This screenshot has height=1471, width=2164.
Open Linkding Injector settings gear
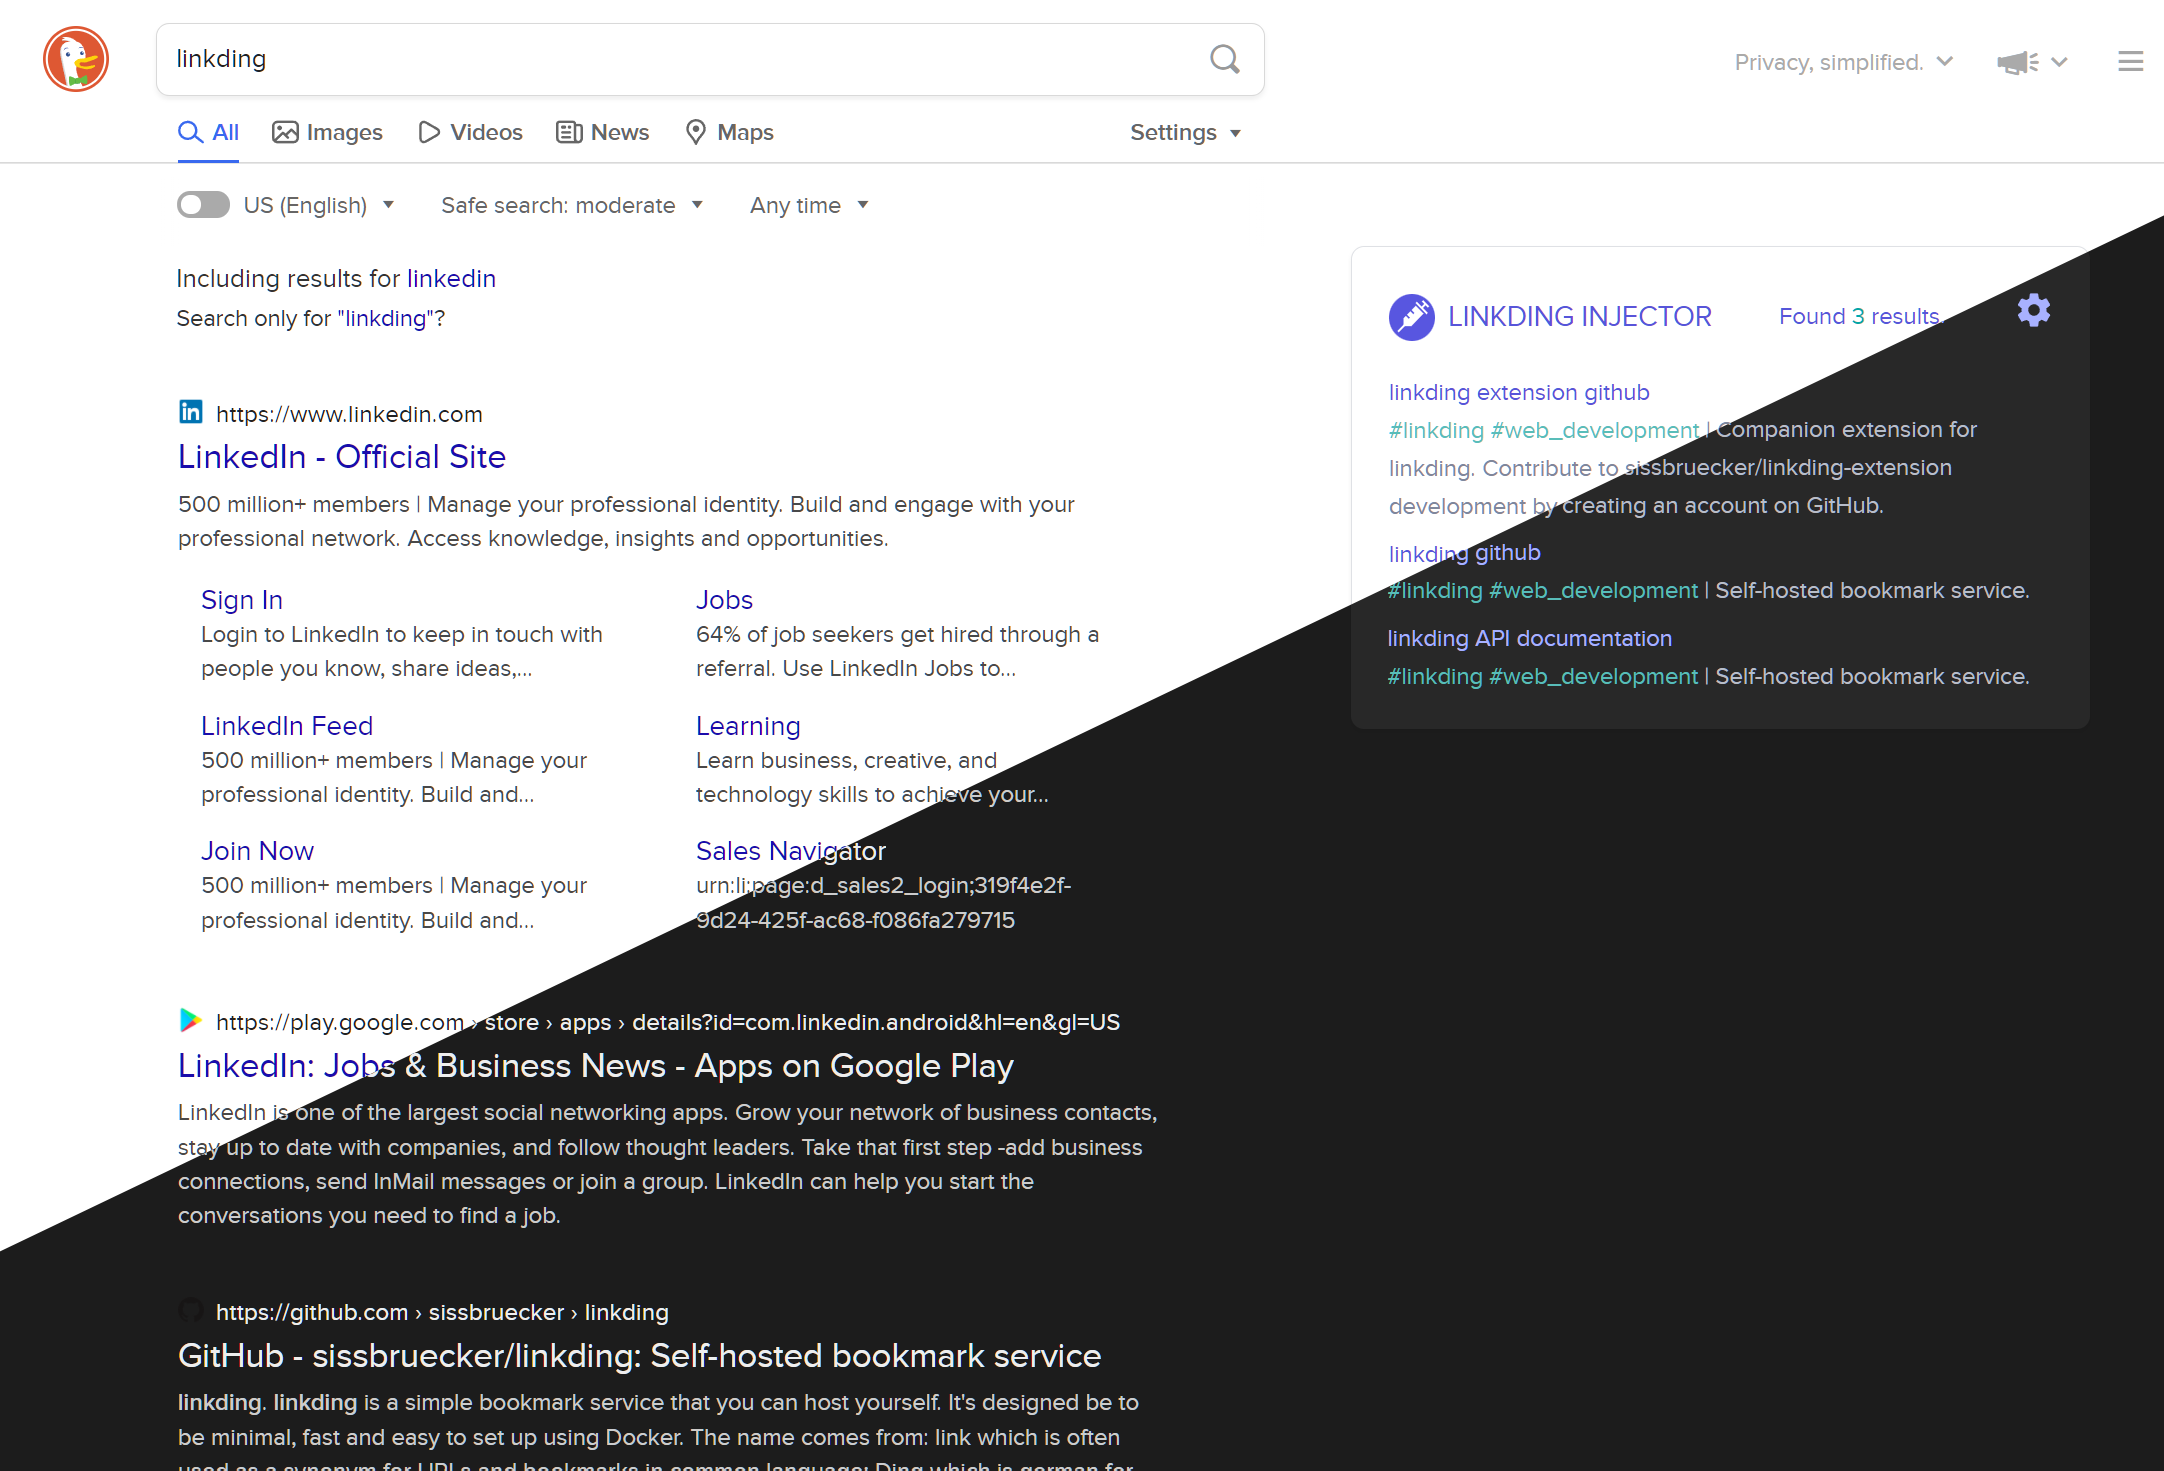pos(2033,310)
